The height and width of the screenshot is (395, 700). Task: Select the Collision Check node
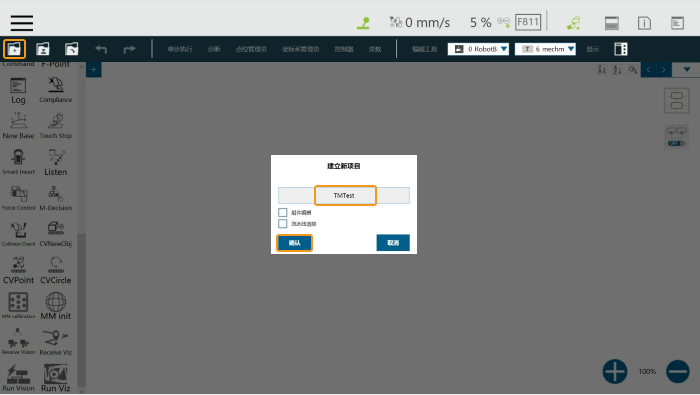pyautogui.click(x=18, y=234)
